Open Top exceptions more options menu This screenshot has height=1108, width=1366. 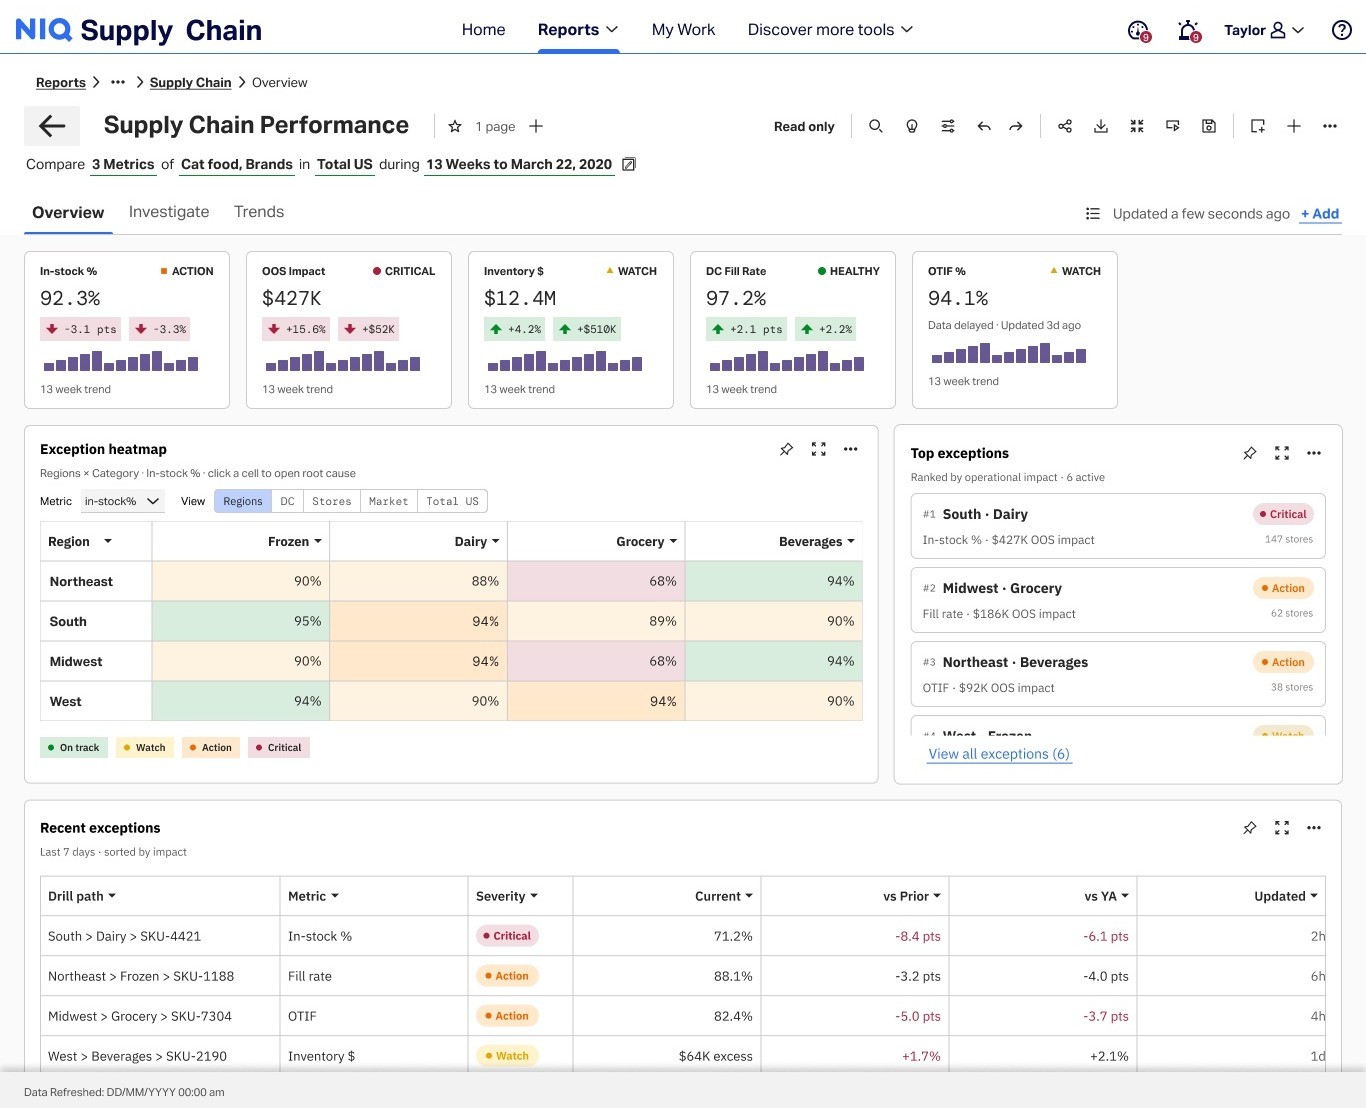pos(1314,453)
